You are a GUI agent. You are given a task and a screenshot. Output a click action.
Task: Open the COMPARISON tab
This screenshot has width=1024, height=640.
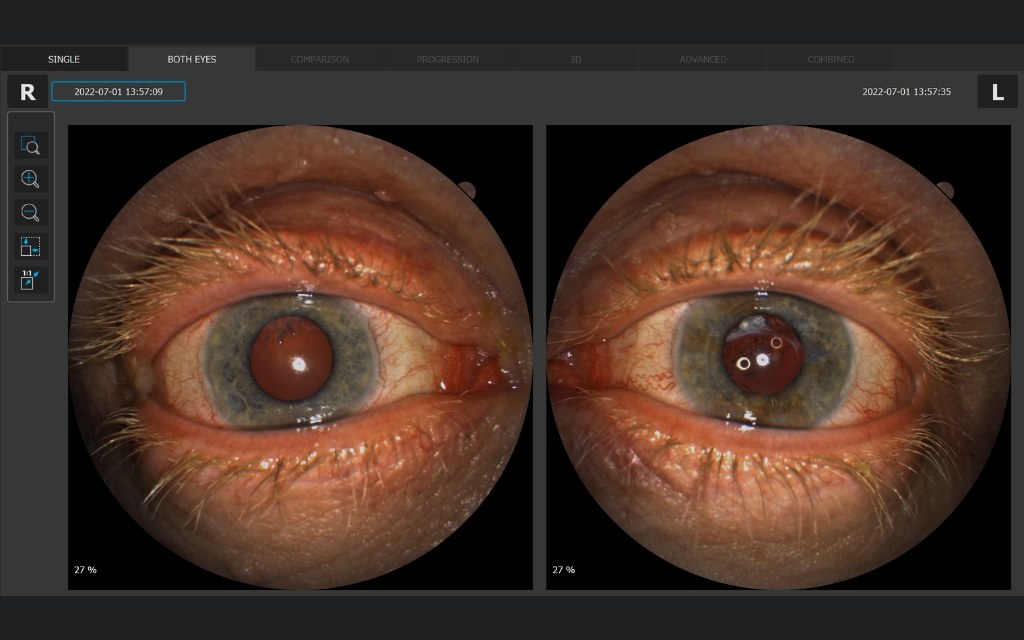point(319,59)
